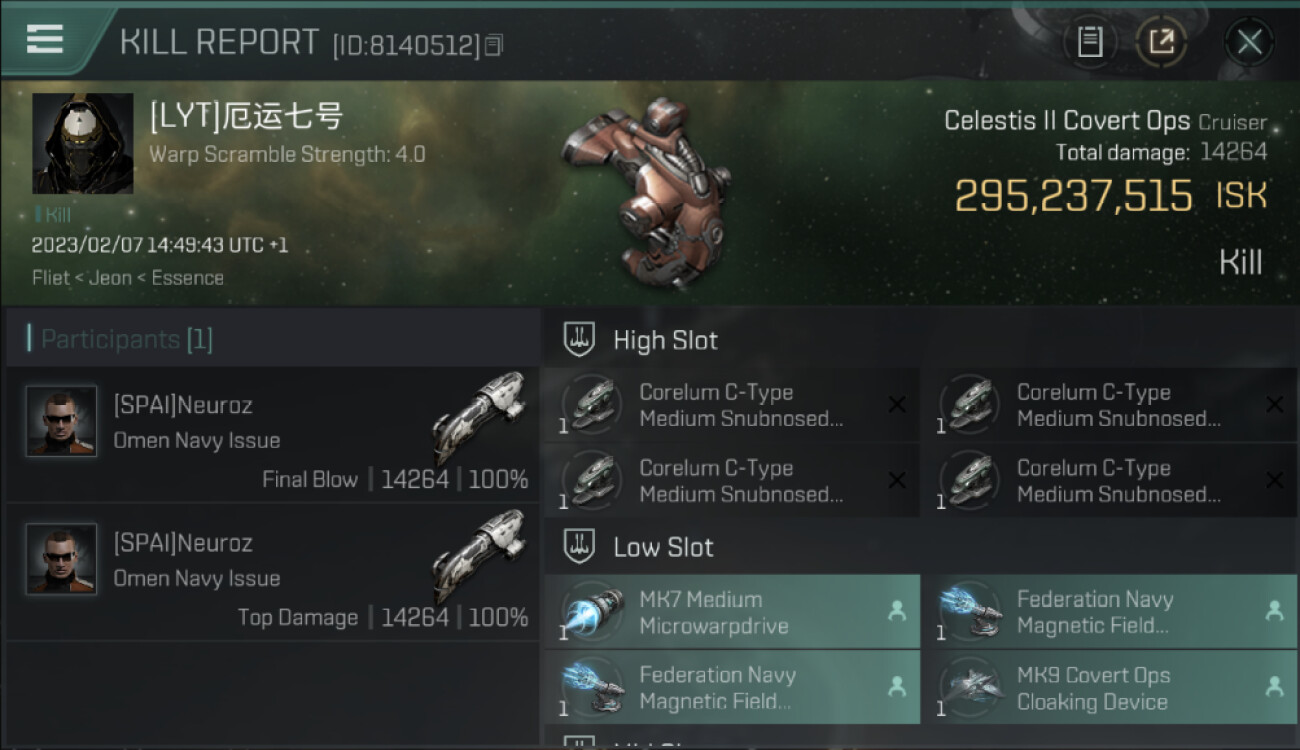Click the High Slot shield icon
This screenshot has height=750, width=1300.
(x=580, y=340)
